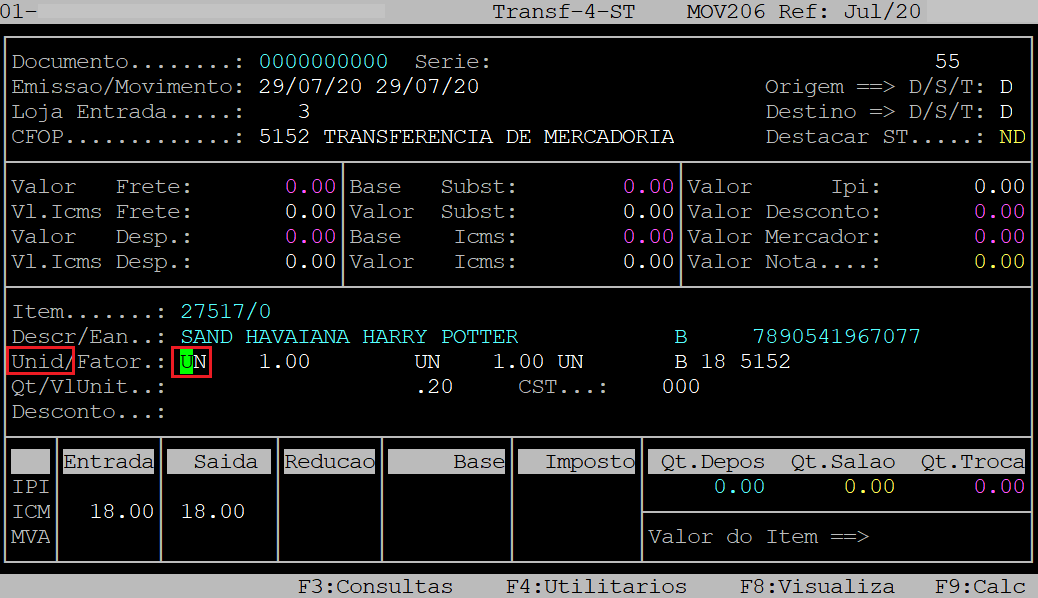Select the Destacar ST value ND

[1012, 137]
